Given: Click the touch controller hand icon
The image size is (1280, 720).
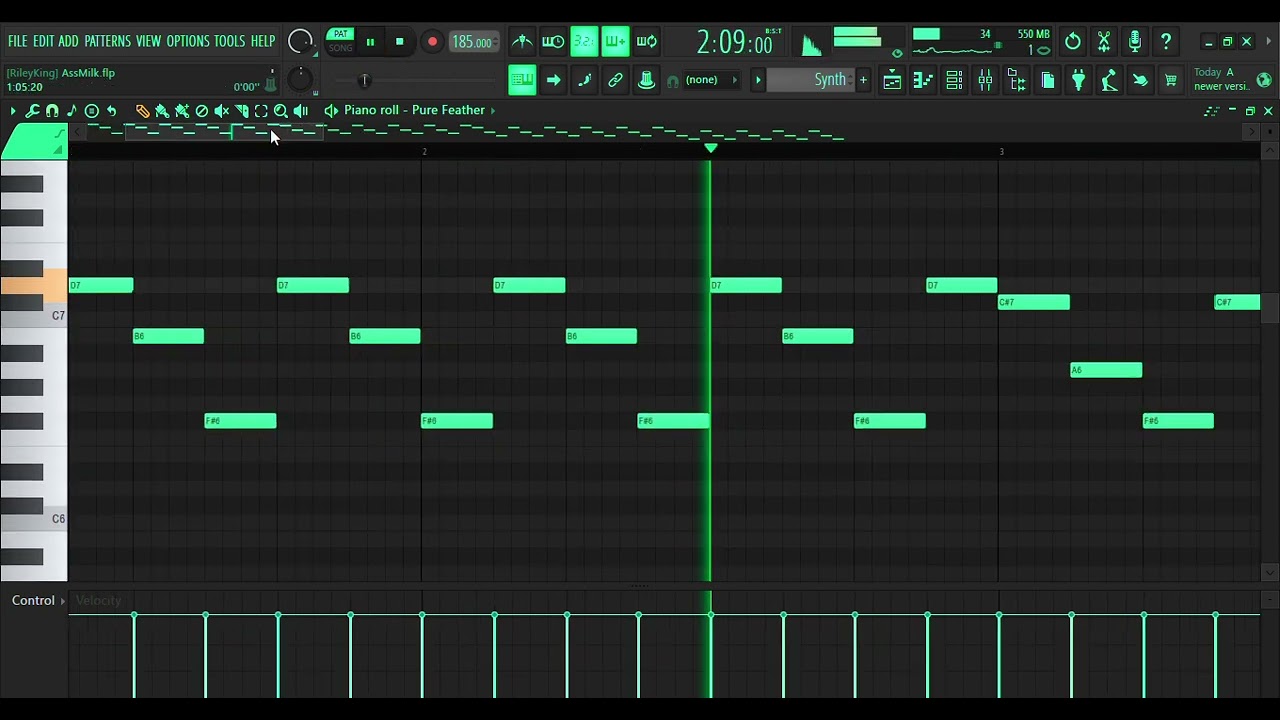Looking at the screenshot, I should (x=1140, y=80).
